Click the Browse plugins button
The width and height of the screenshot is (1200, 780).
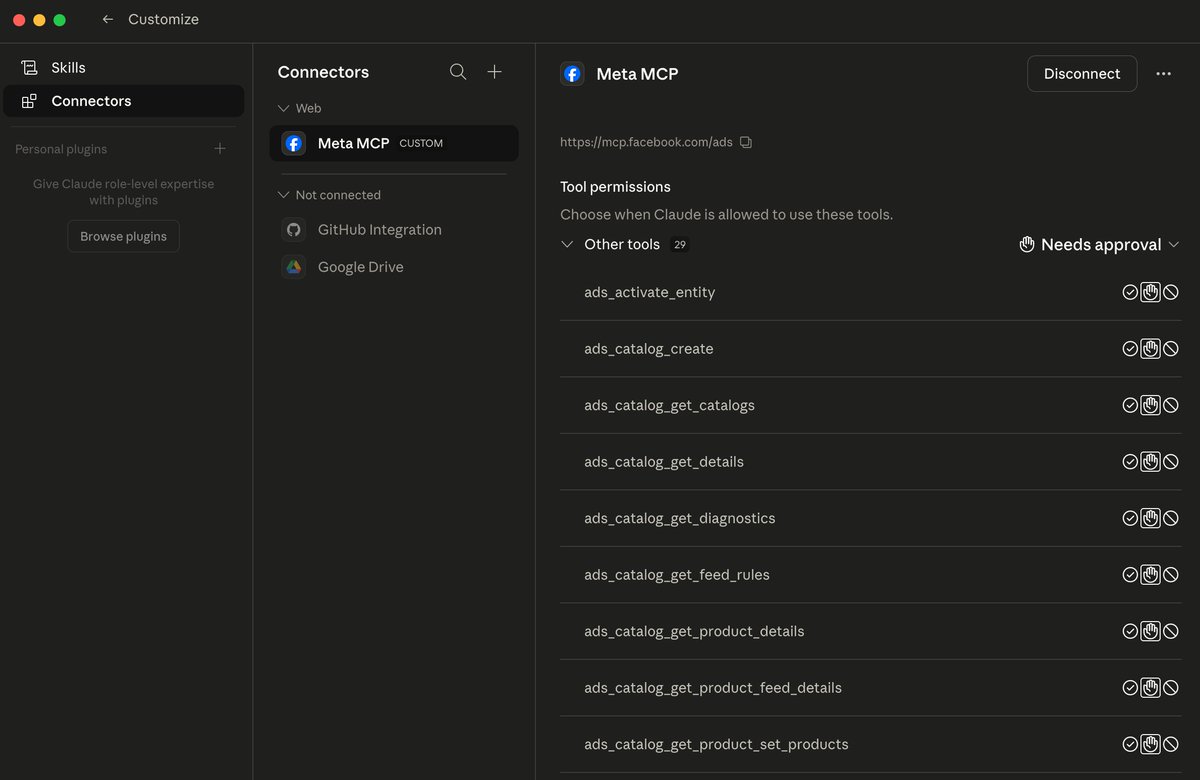(x=123, y=236)
